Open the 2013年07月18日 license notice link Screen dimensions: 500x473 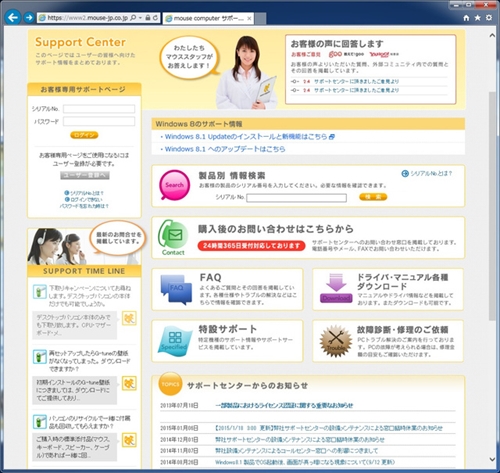(284, 405)
